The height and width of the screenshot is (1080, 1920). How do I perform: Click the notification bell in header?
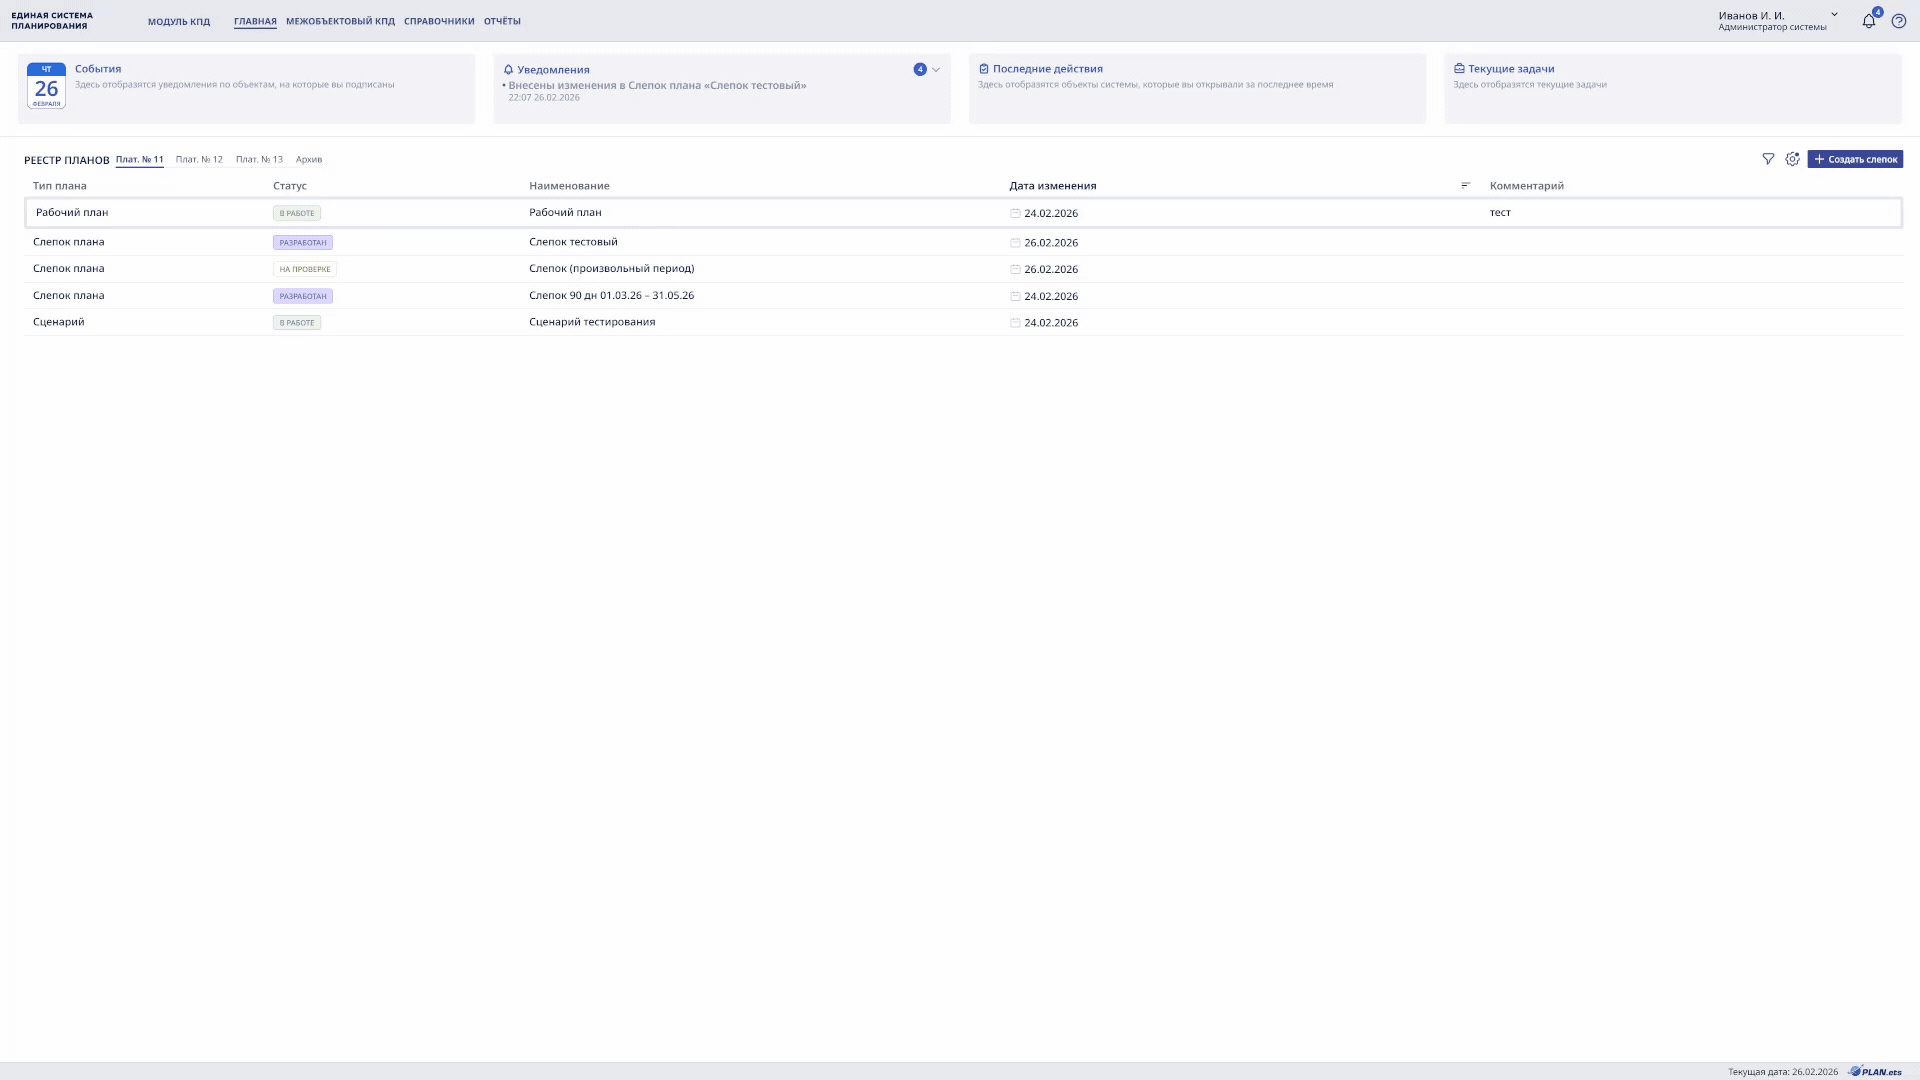[x=1868, y=21]
